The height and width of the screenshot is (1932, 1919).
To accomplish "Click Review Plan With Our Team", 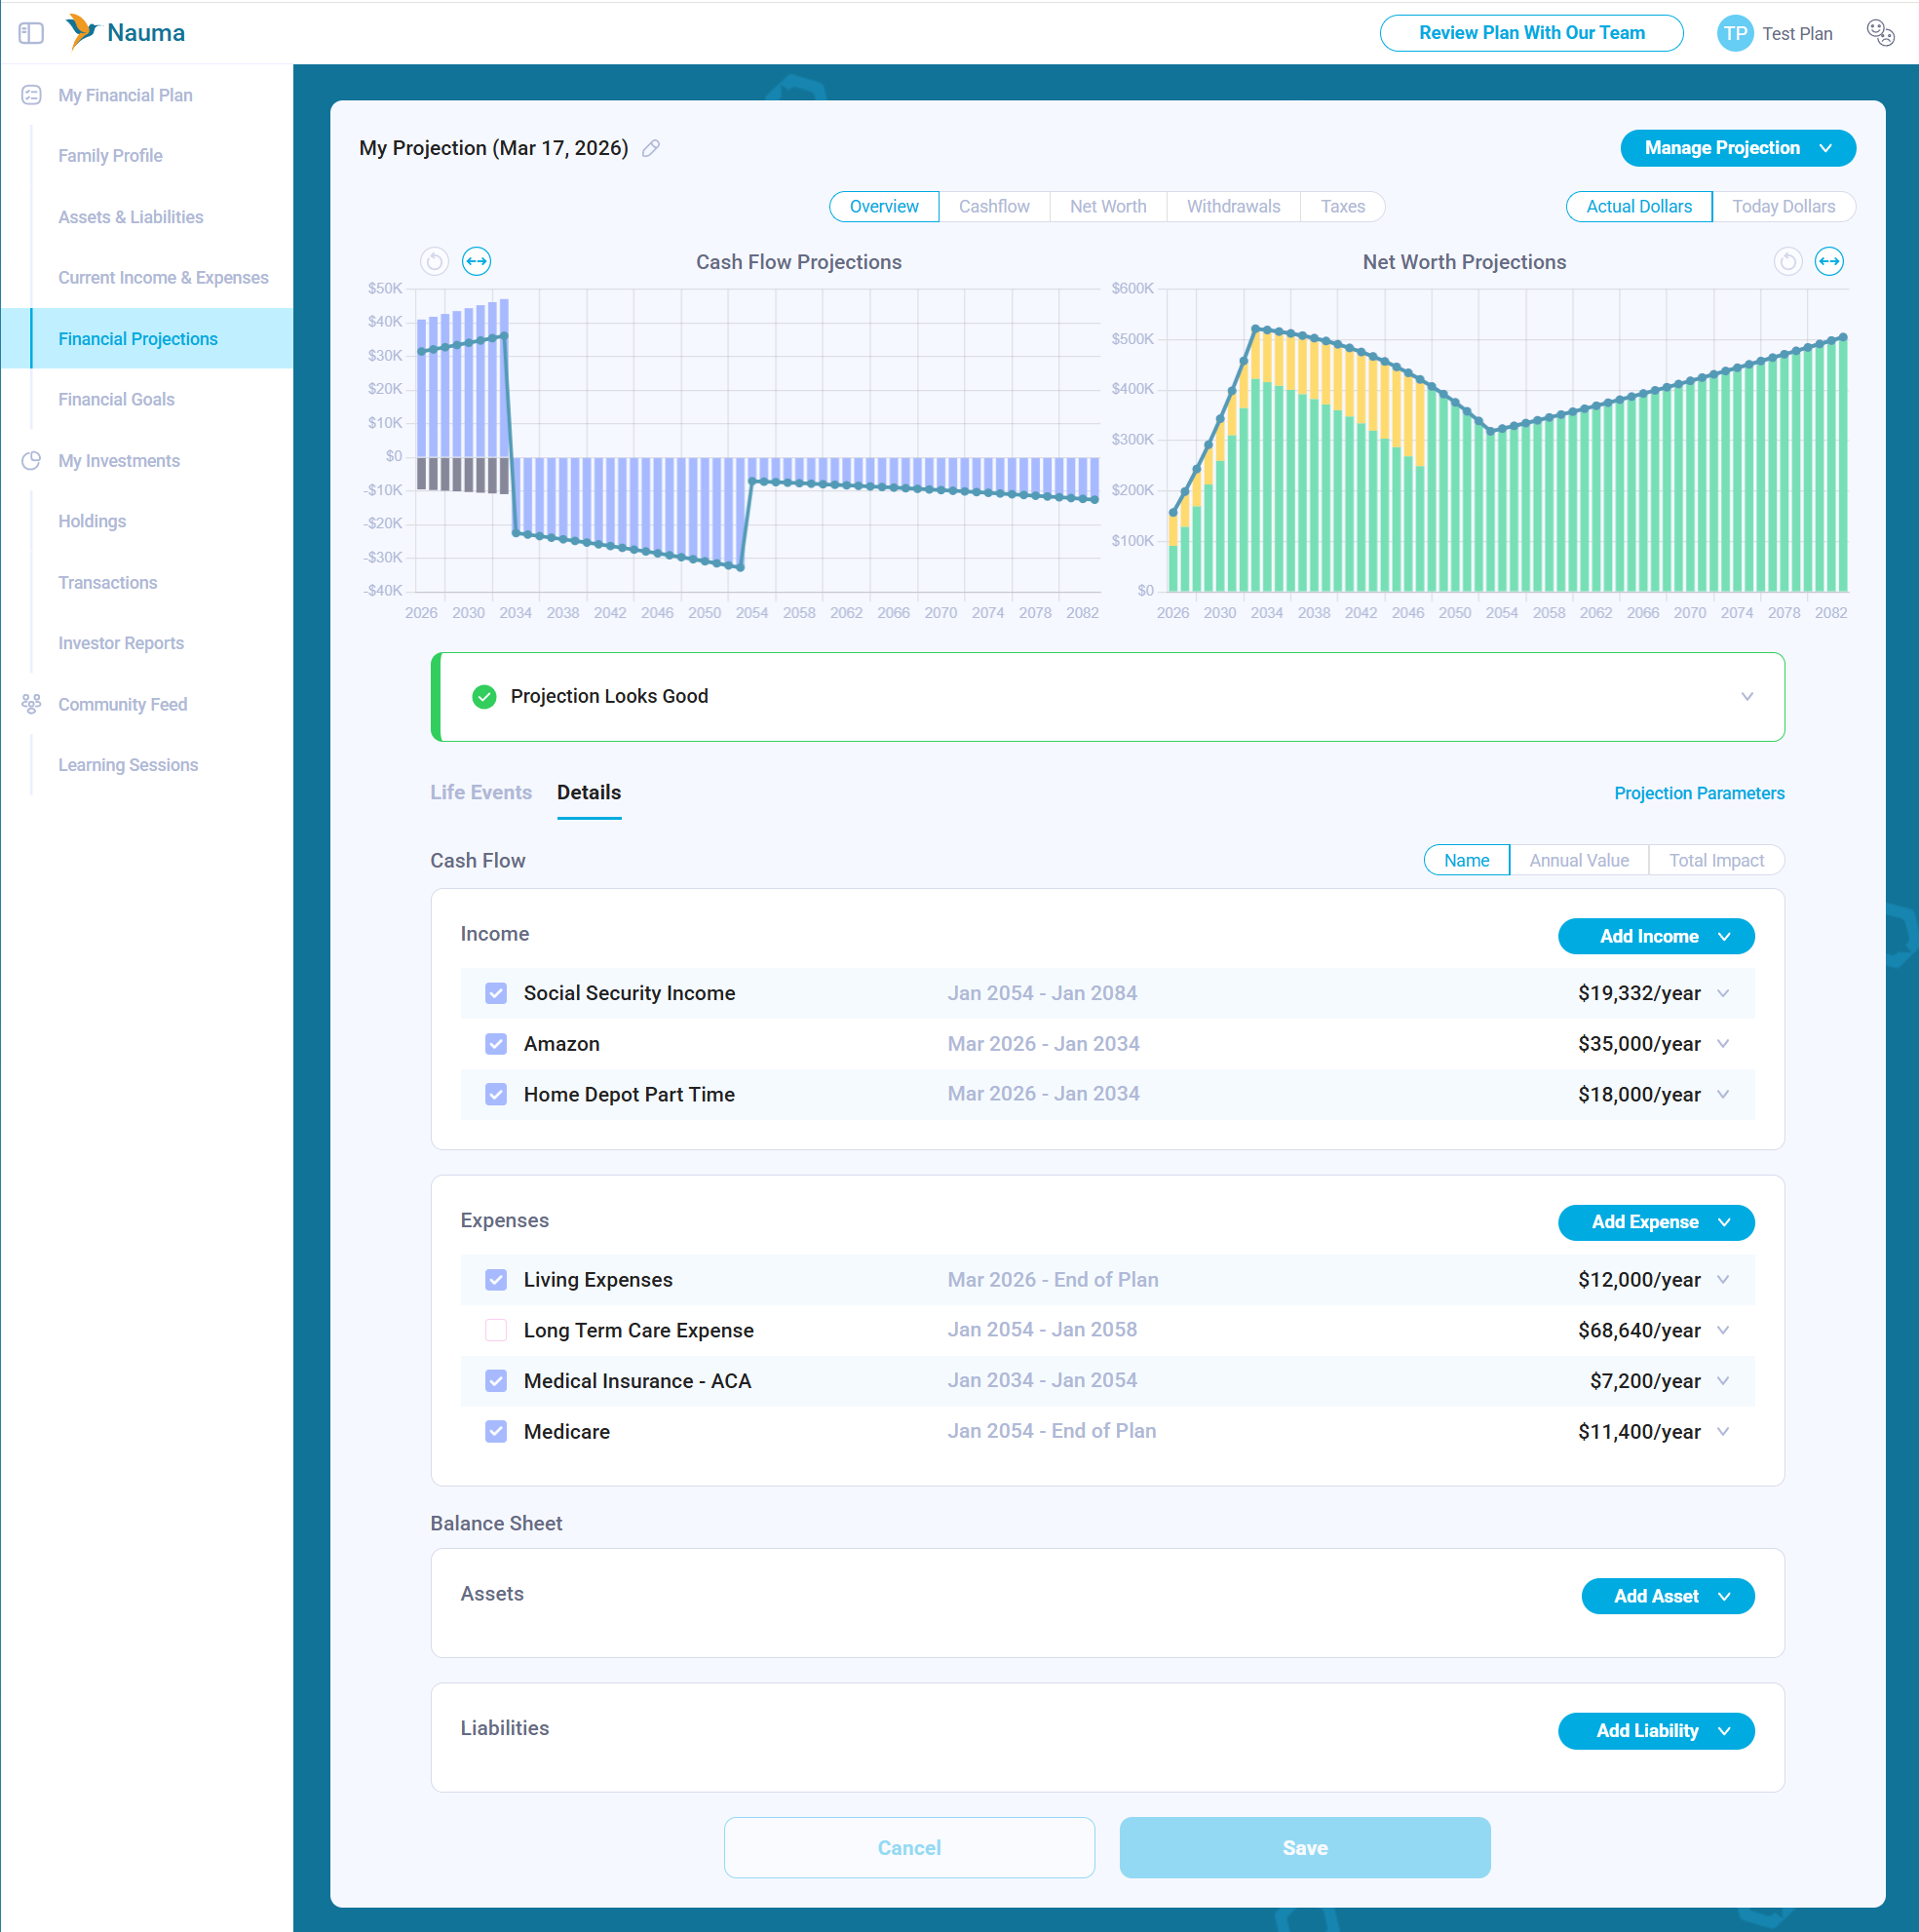I will tap(1530, 33).
